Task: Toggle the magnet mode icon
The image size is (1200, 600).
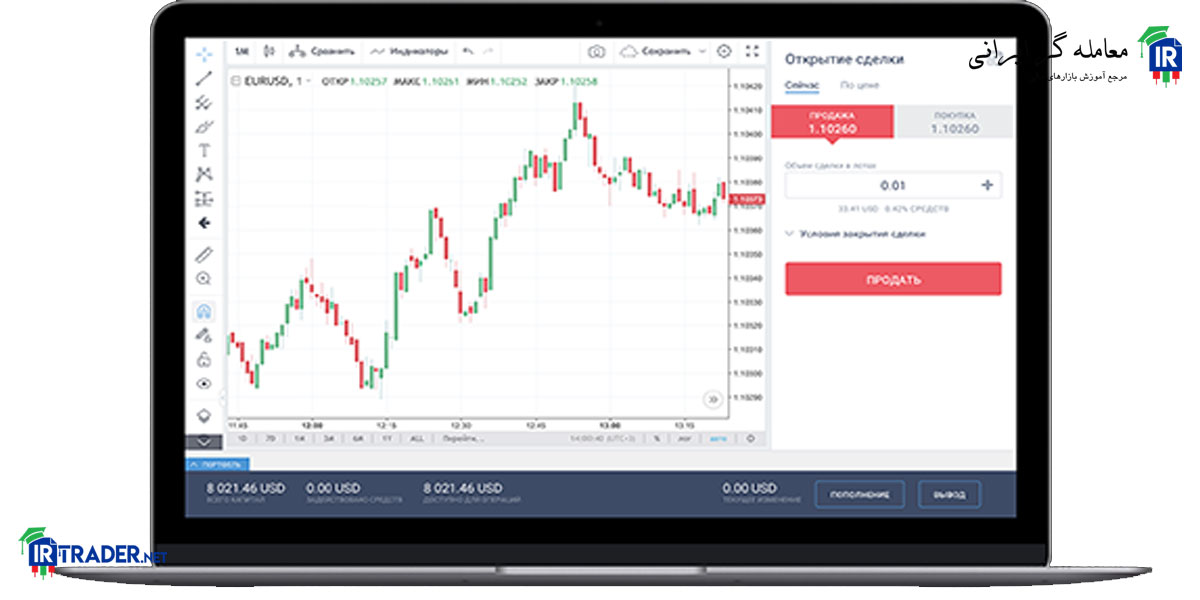Action: 204,311
